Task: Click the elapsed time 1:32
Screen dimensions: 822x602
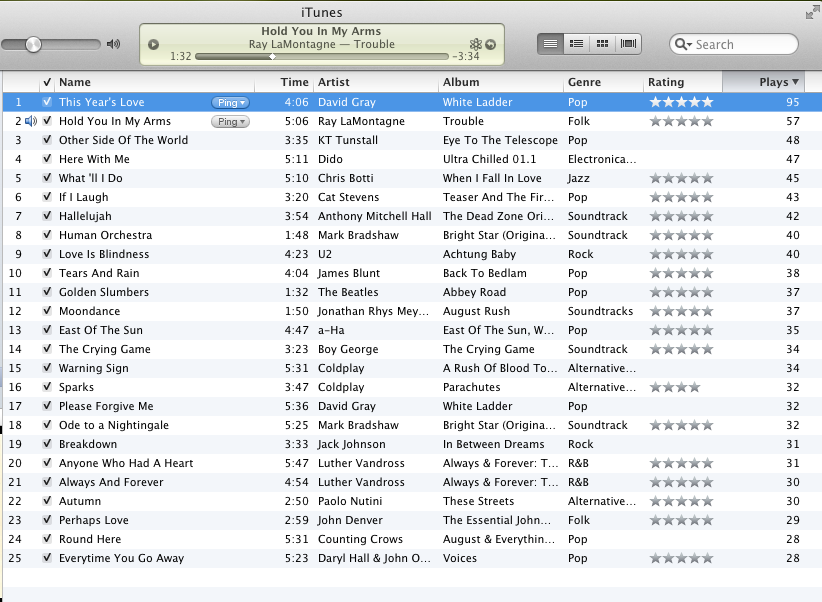Action: point(181,56)
